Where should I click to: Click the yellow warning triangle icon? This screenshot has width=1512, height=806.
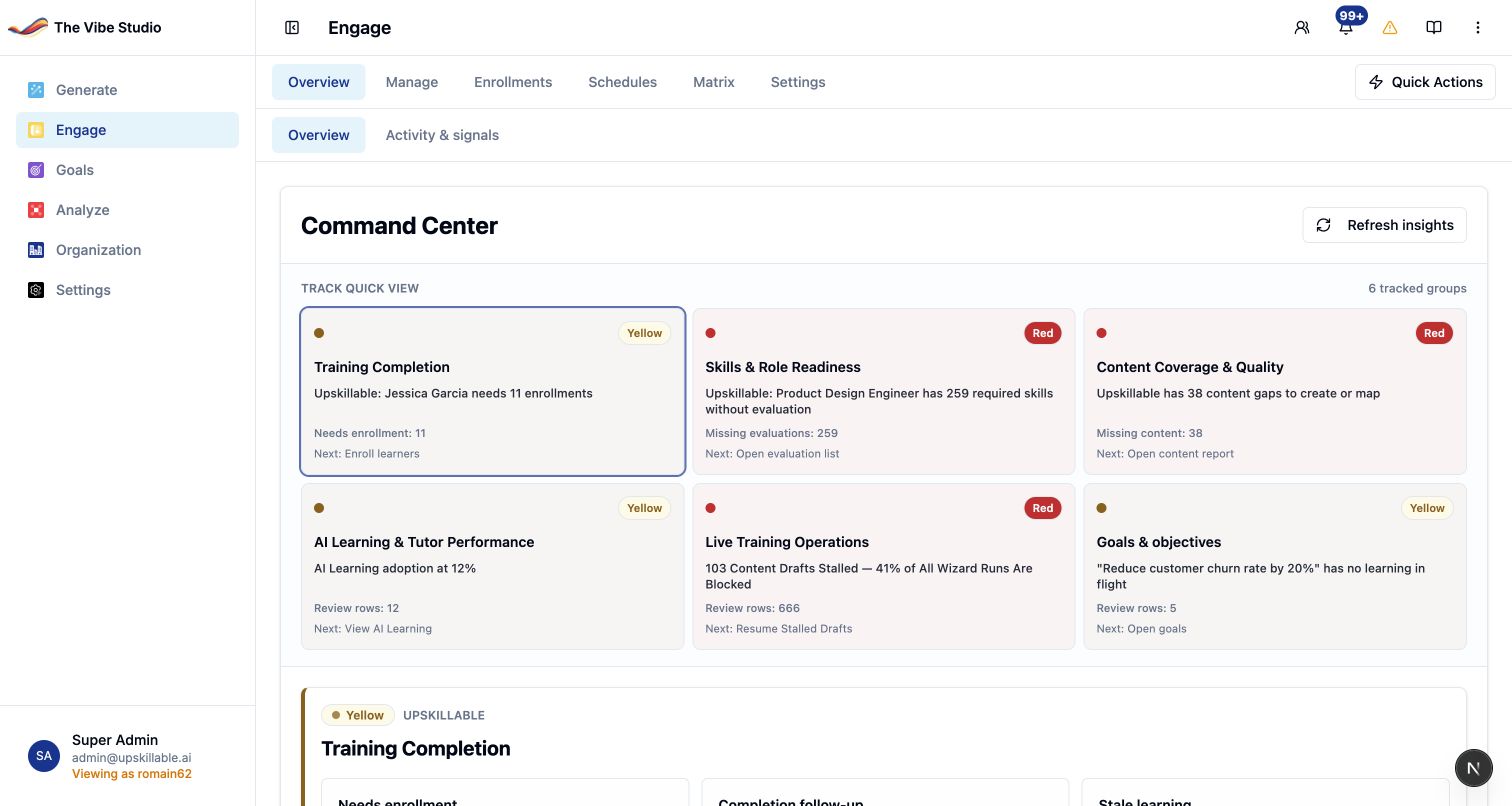[1390, 28]
